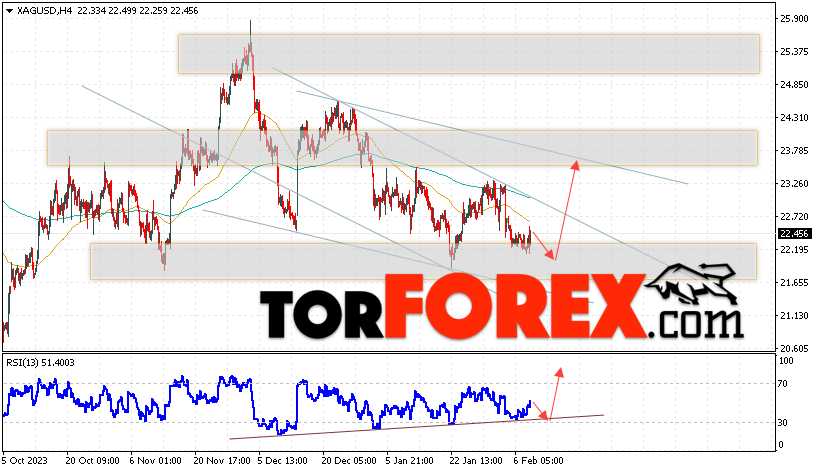The height and width of the screenshot is (472, 816).
Task: Select the 20 Nov 17:00 time label
Action: pos(220,461)
